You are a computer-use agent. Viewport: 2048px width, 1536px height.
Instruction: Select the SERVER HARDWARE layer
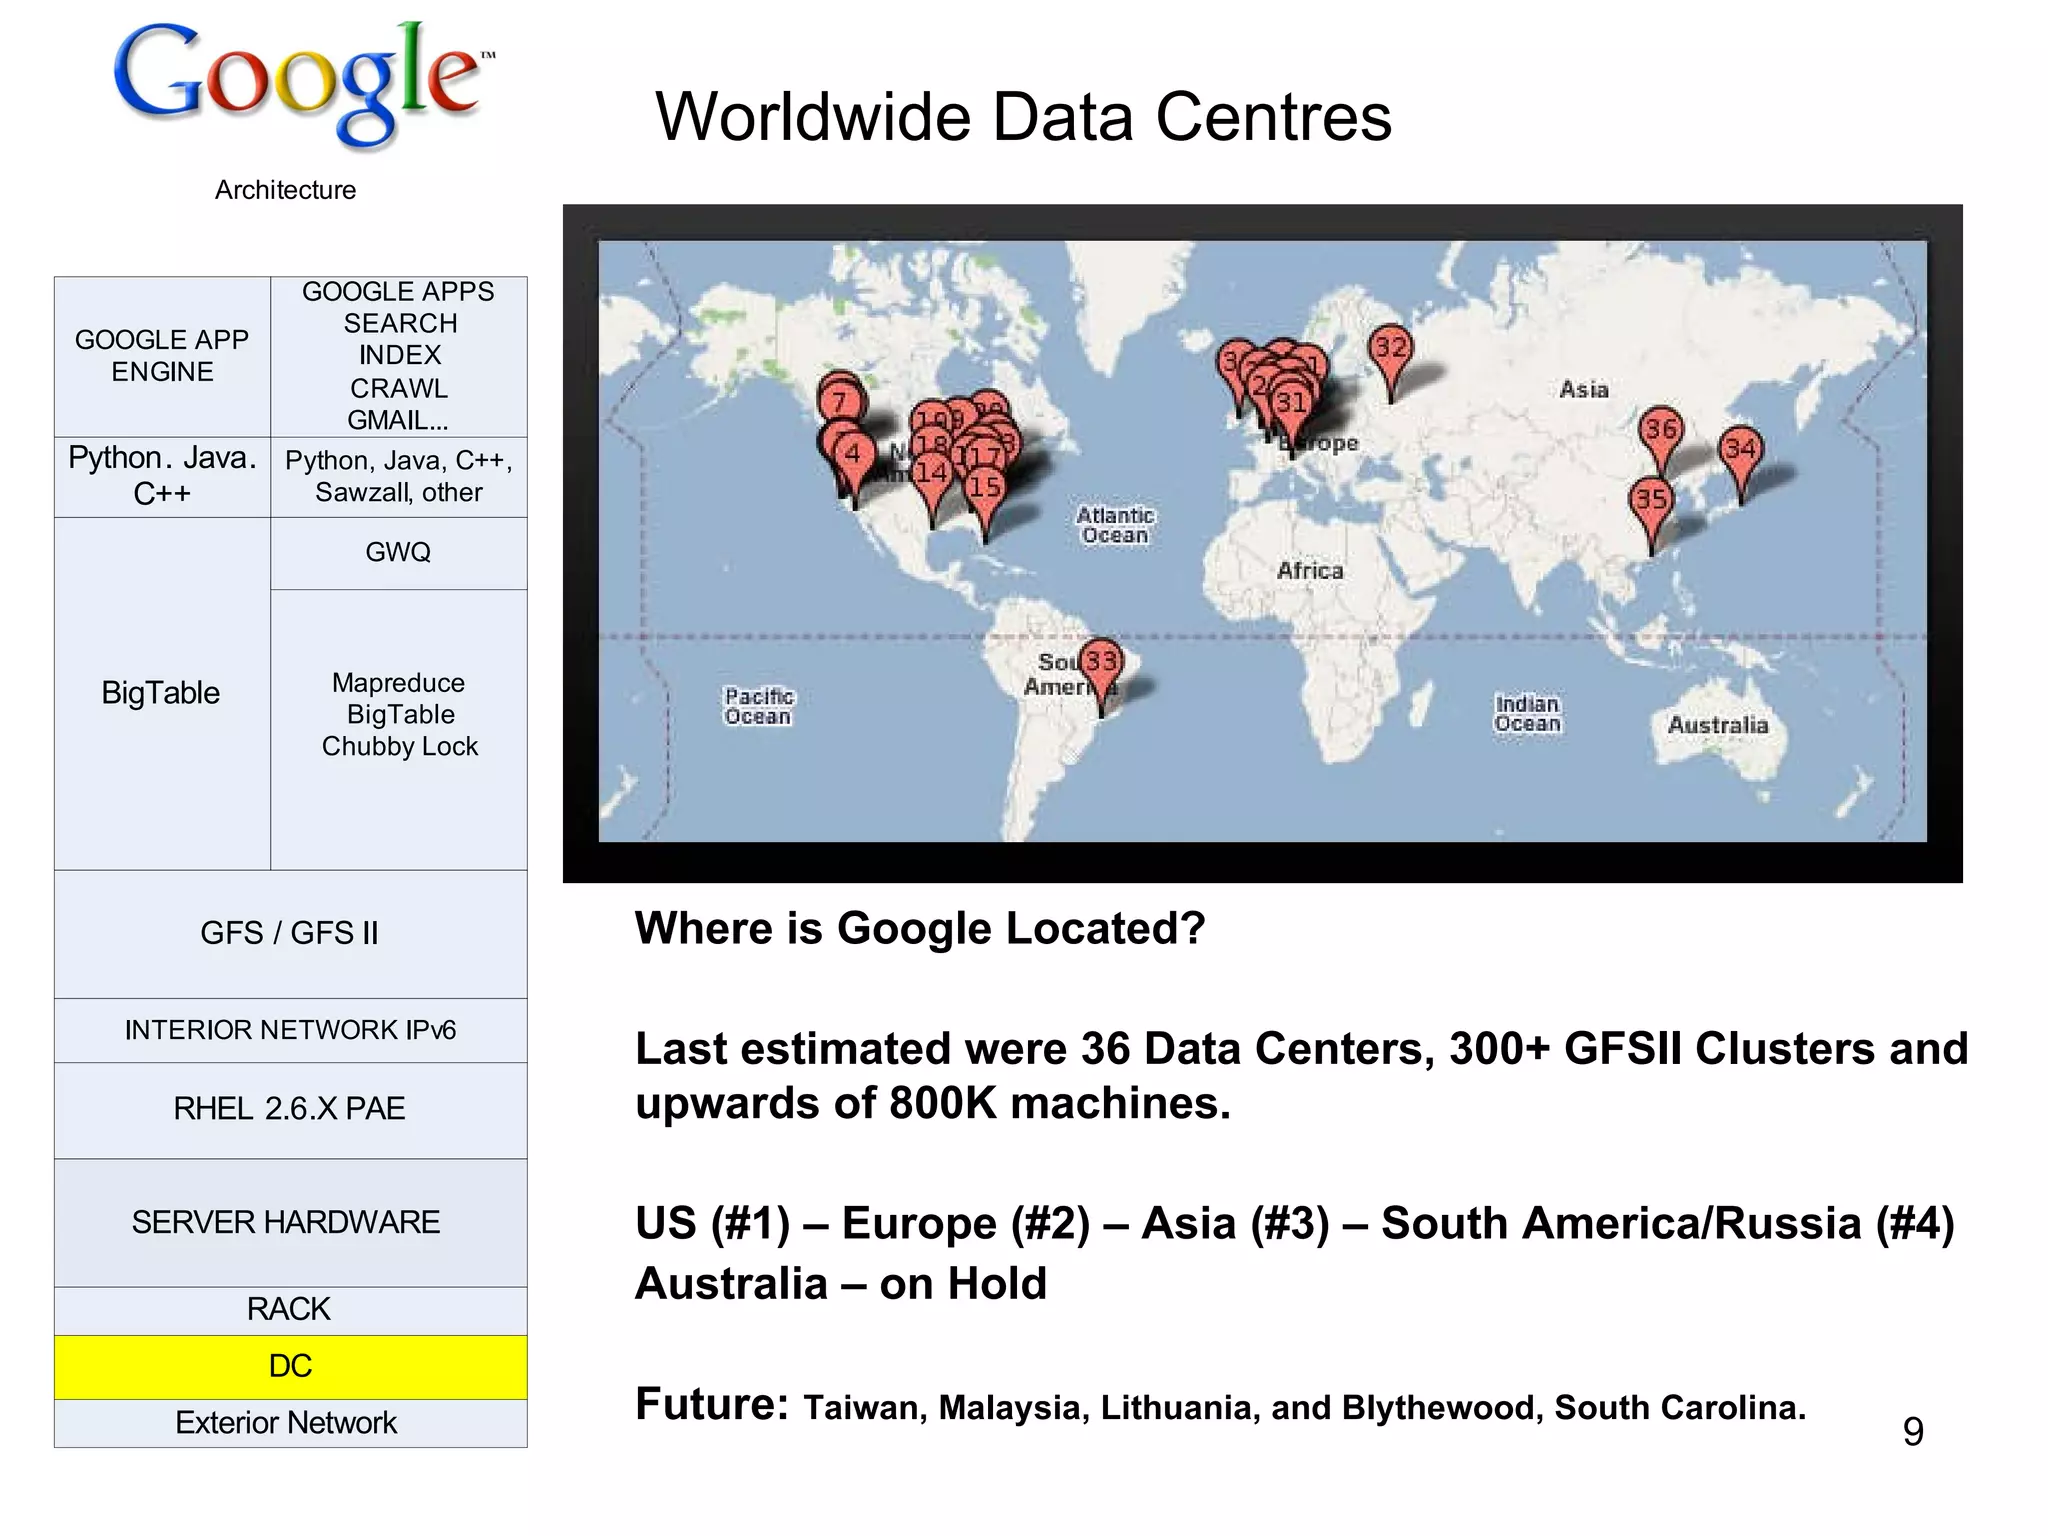291,1222
